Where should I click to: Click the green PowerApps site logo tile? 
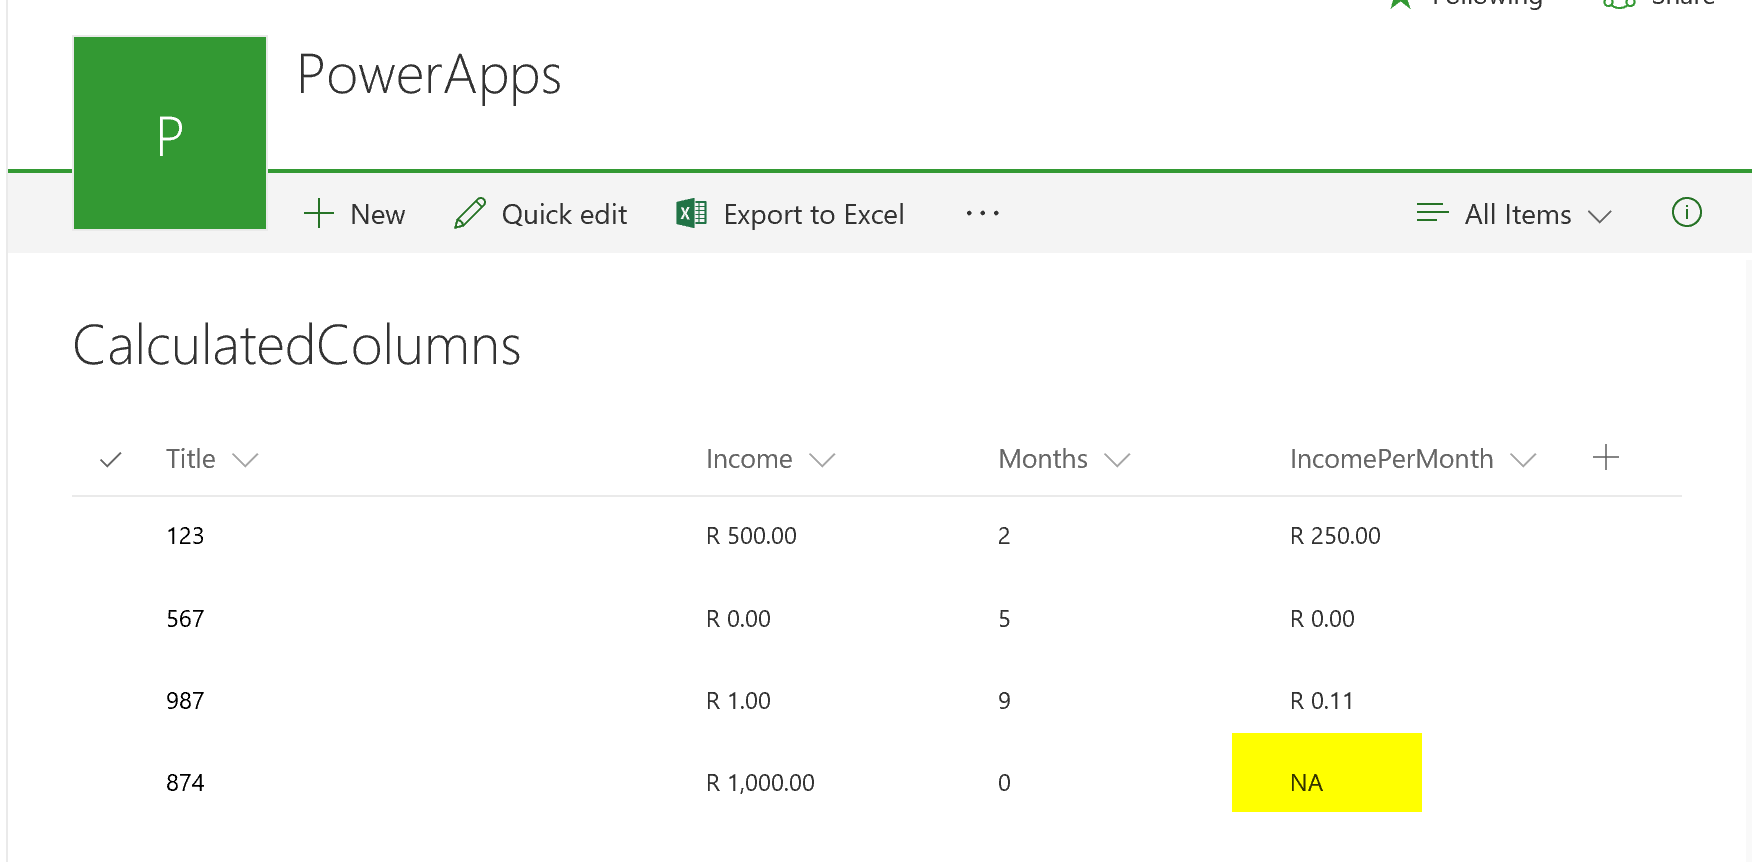click(170, 133)
